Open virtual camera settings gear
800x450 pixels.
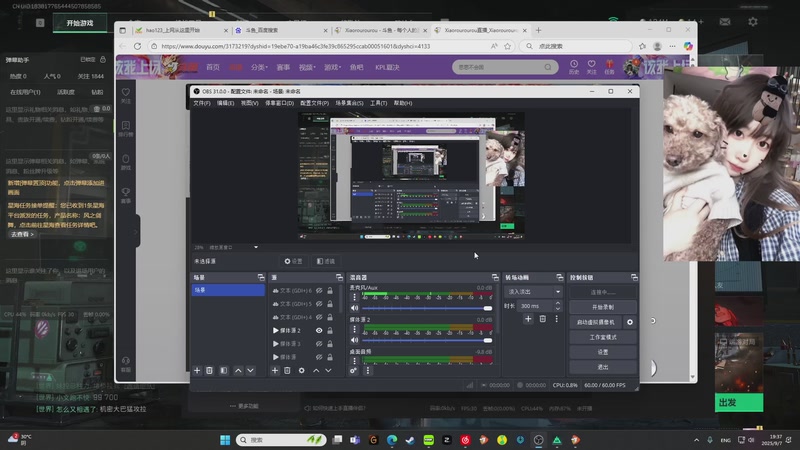[x=630, y=322]
